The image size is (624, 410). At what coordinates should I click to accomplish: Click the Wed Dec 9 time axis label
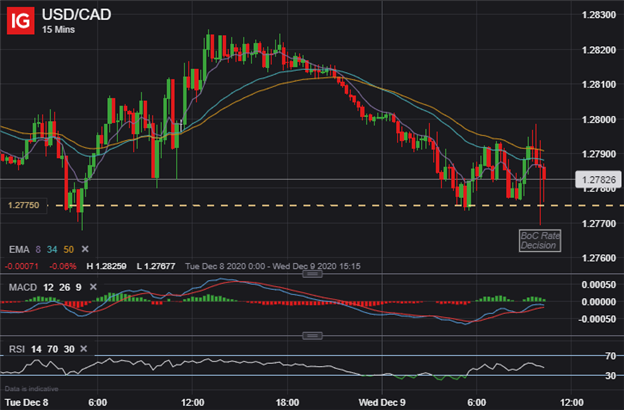tap(382, 402)
